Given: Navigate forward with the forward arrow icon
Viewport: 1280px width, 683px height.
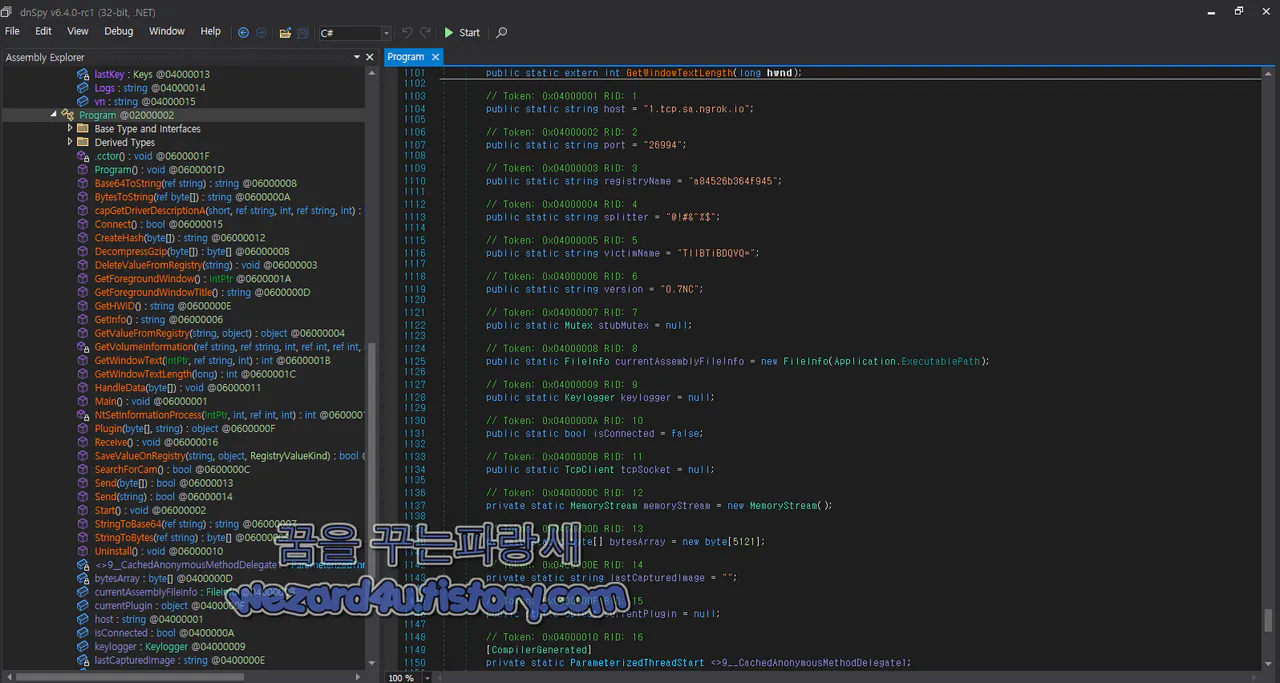Looking at the screenshot, I should (x=261, y=32).
